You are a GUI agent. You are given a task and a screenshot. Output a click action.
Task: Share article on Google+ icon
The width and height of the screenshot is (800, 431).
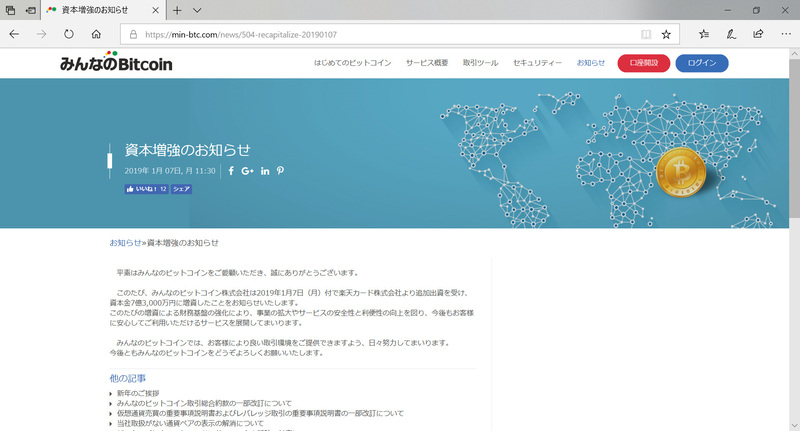pos(247,171)
